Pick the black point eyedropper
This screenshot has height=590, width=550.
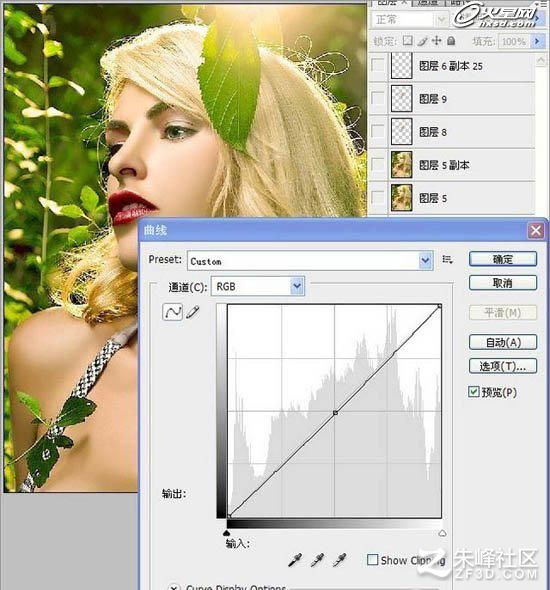coord(295,560)
